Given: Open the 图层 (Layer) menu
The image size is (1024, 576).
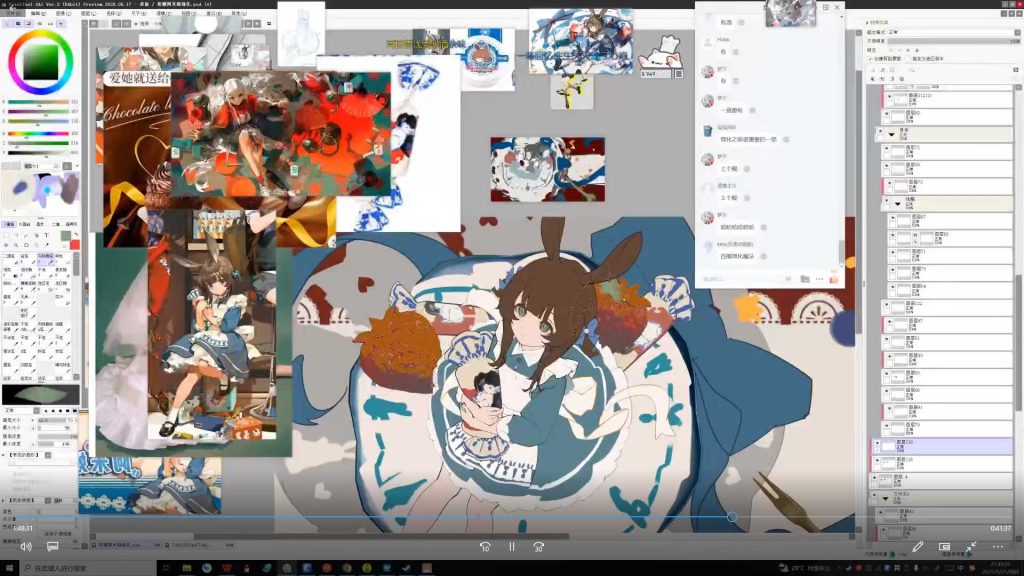Looking at the screenshot, I should tap(88, 13).
